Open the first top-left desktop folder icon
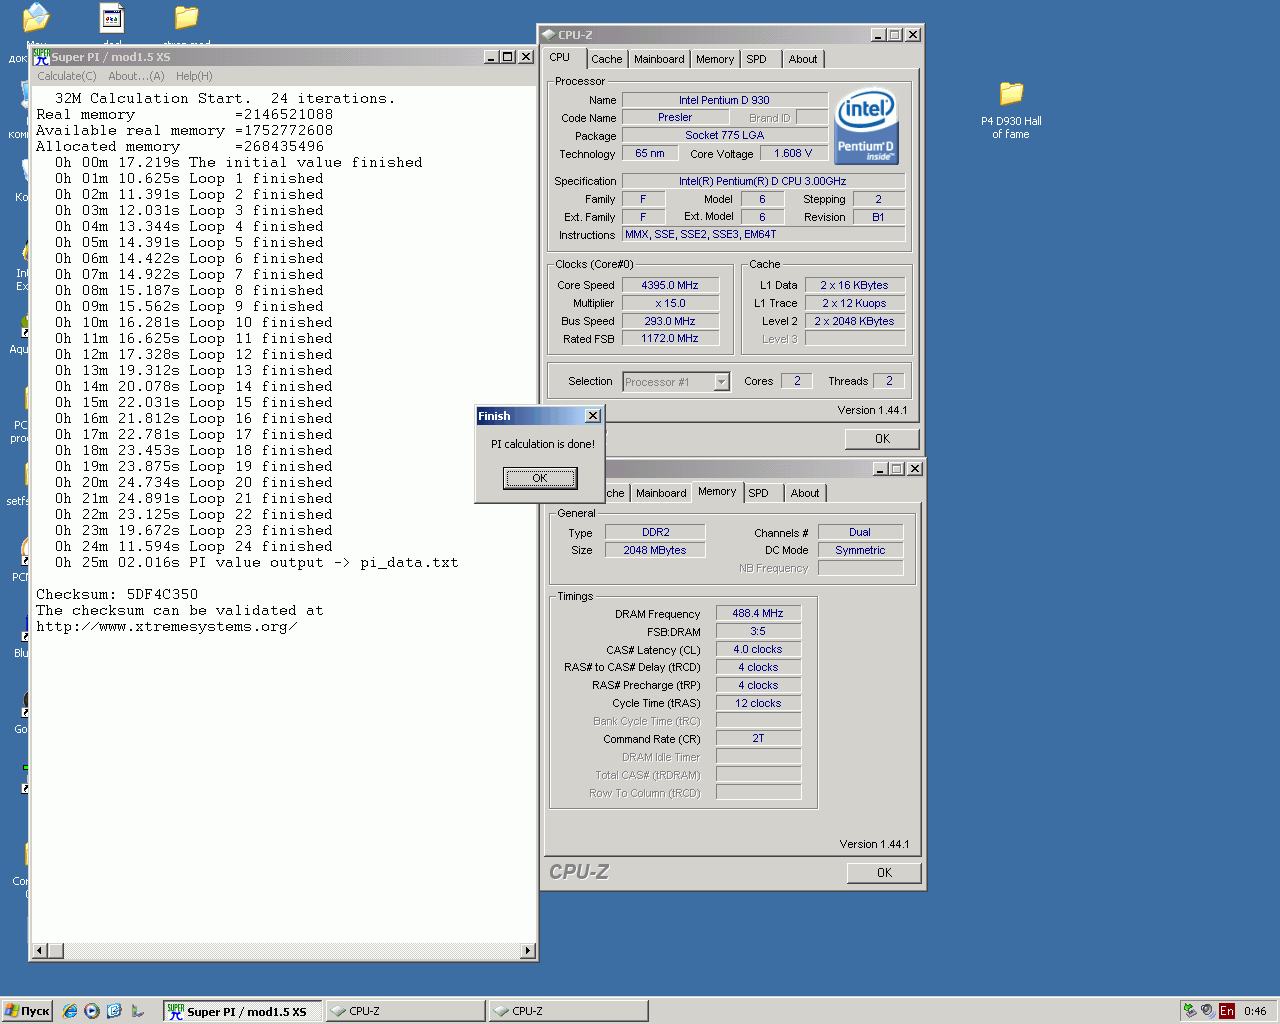 click(36, 18)
